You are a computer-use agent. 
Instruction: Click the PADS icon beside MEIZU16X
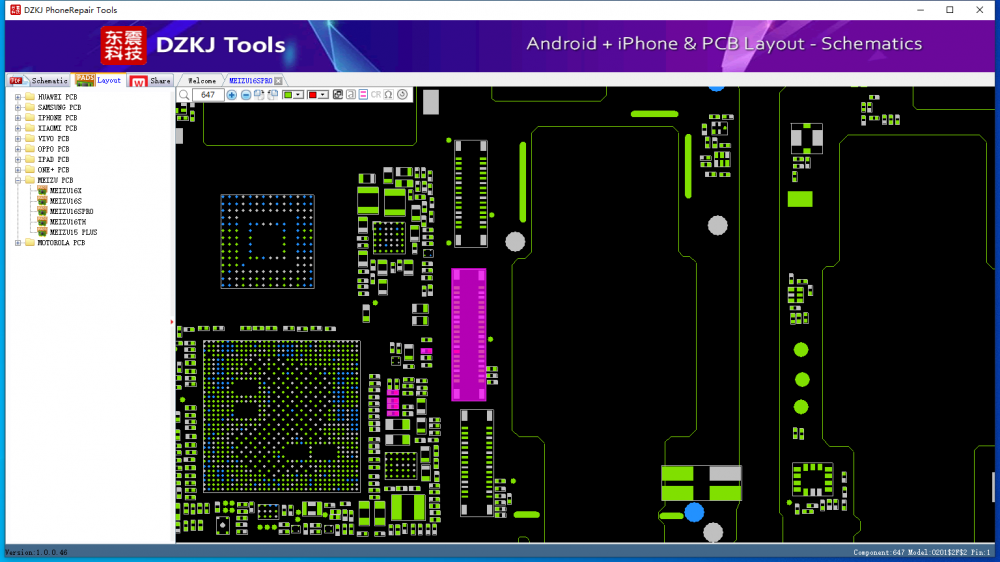pos(42,191)
